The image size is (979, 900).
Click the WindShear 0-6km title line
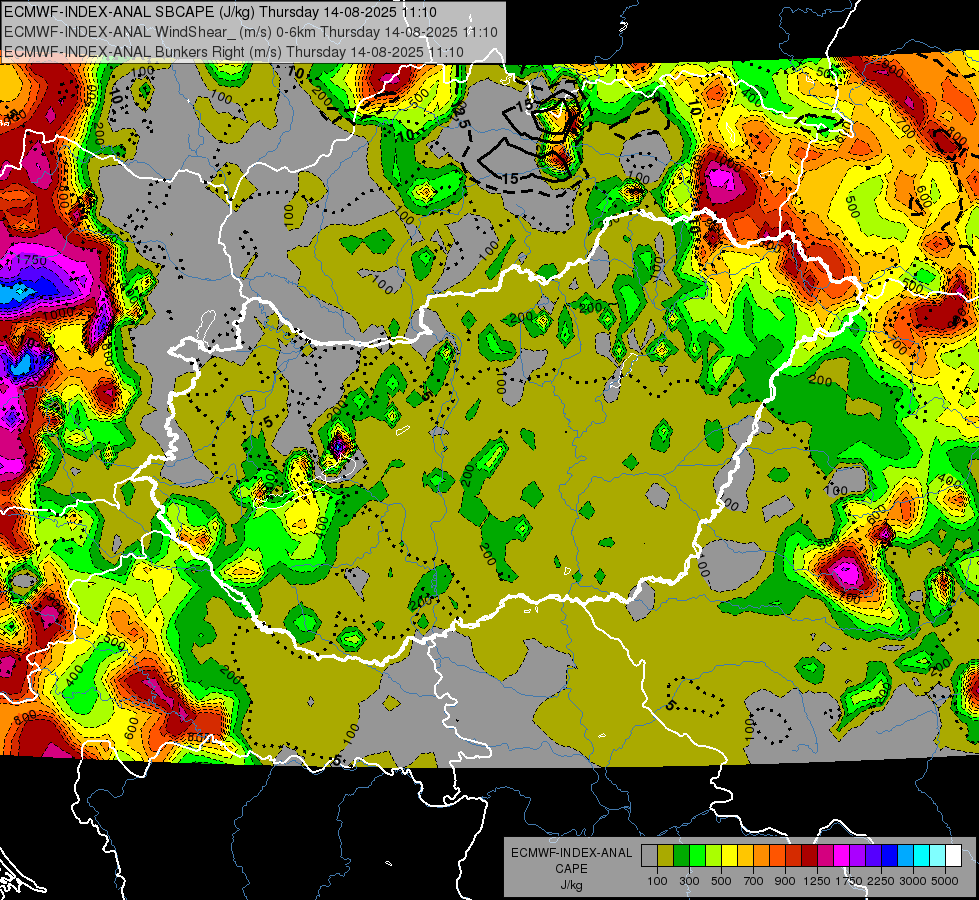[x=251, y=32]
